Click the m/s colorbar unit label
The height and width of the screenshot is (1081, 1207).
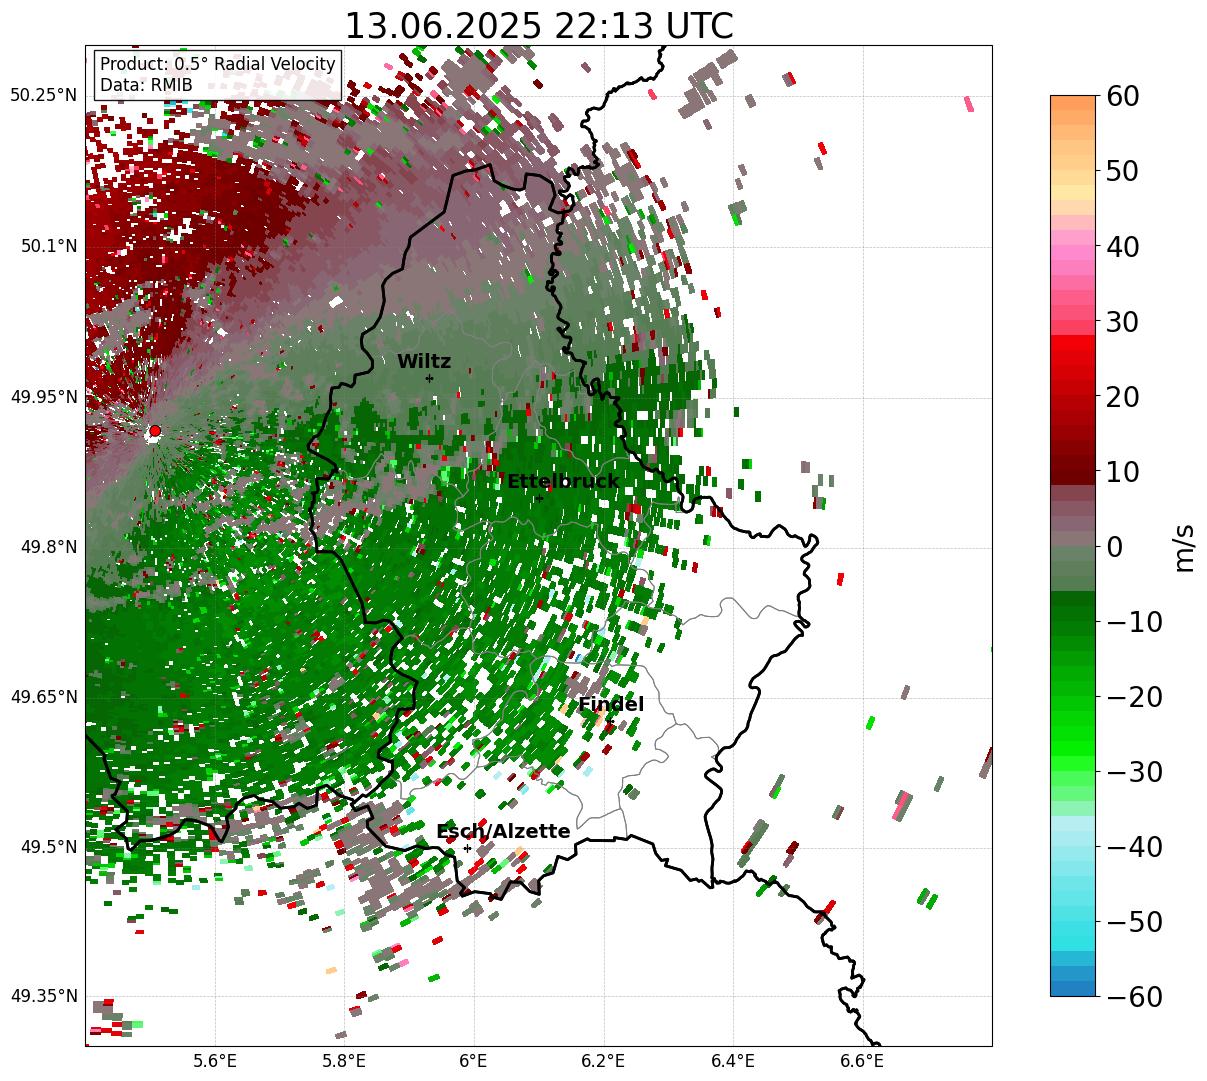click(1184, 546)
